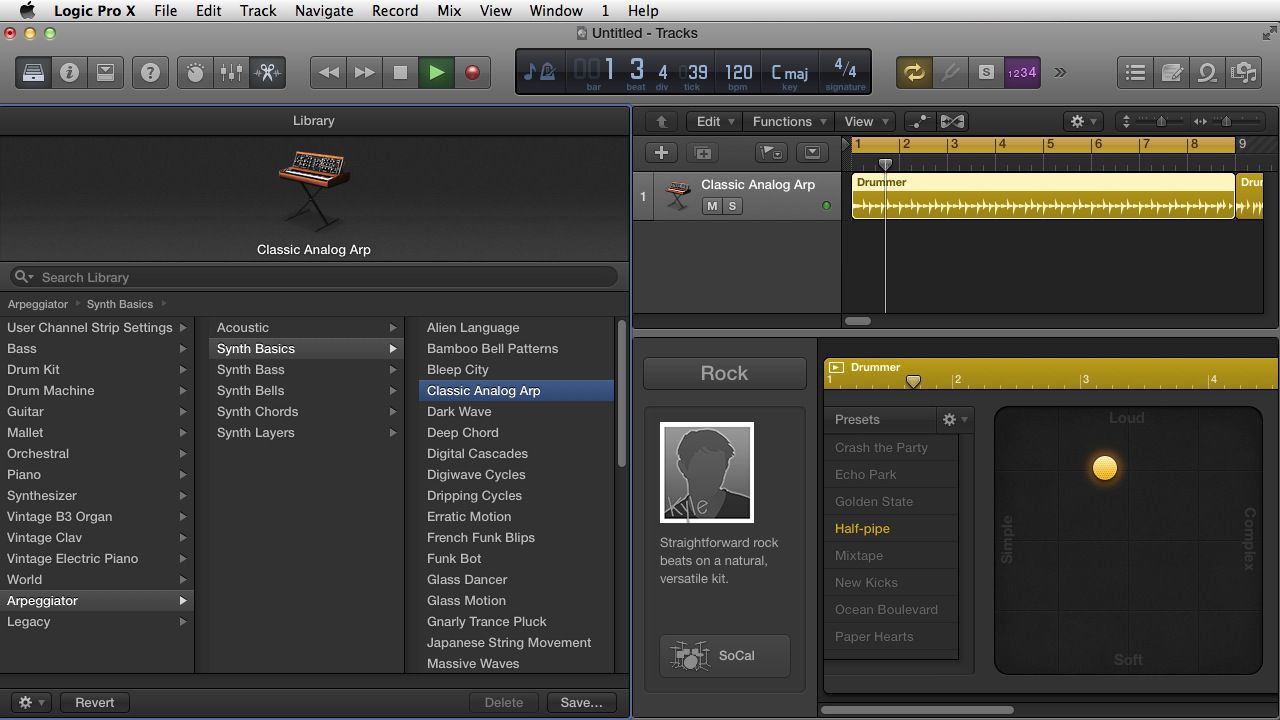The height and width of the screenshot is (720, 1280).
Task: Click the C maj key display
Action: tap(790, 72)
